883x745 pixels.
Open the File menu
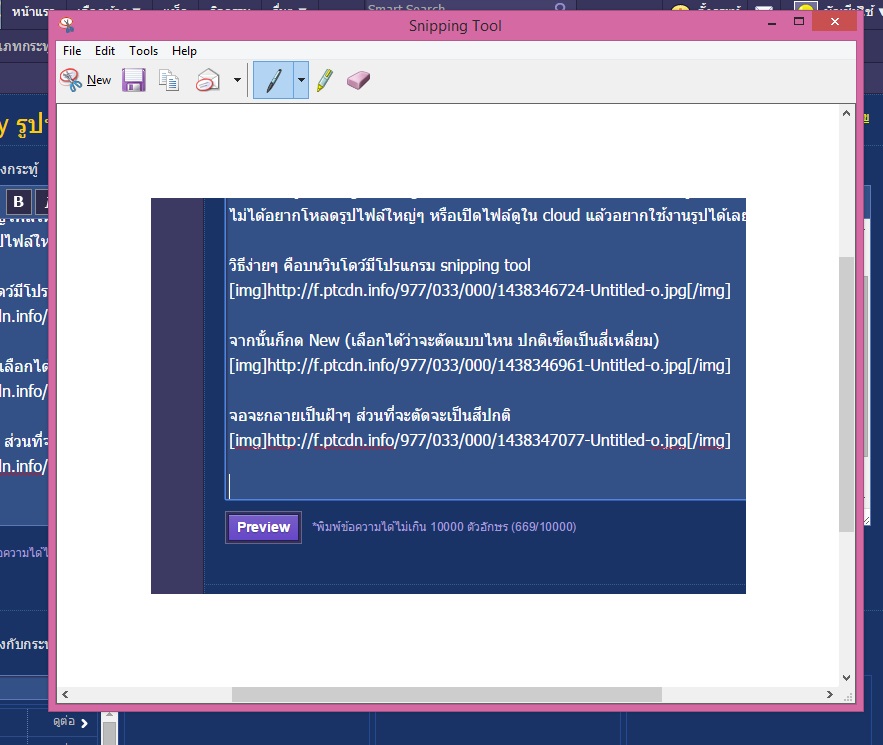pyautogui.click(x=72, y=51)
